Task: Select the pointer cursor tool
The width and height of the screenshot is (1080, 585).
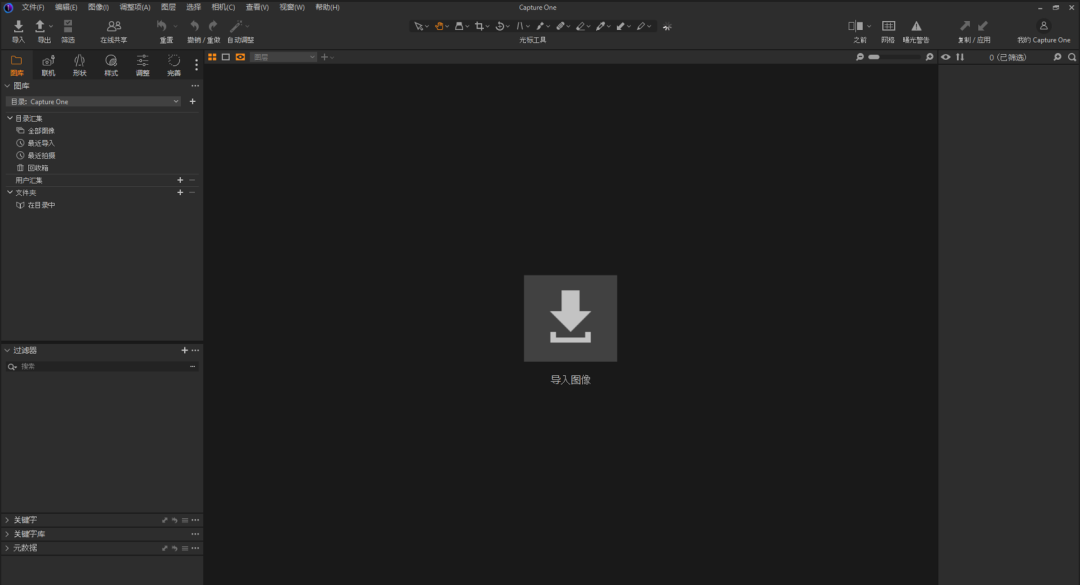Action: pos(418,26)
